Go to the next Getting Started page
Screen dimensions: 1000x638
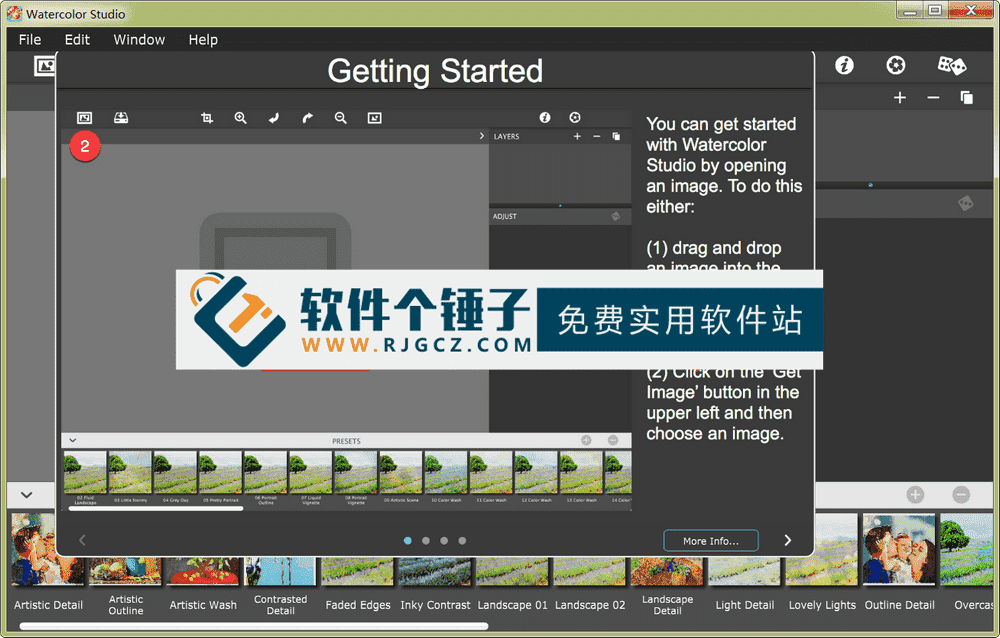click(x=787, y=539)
